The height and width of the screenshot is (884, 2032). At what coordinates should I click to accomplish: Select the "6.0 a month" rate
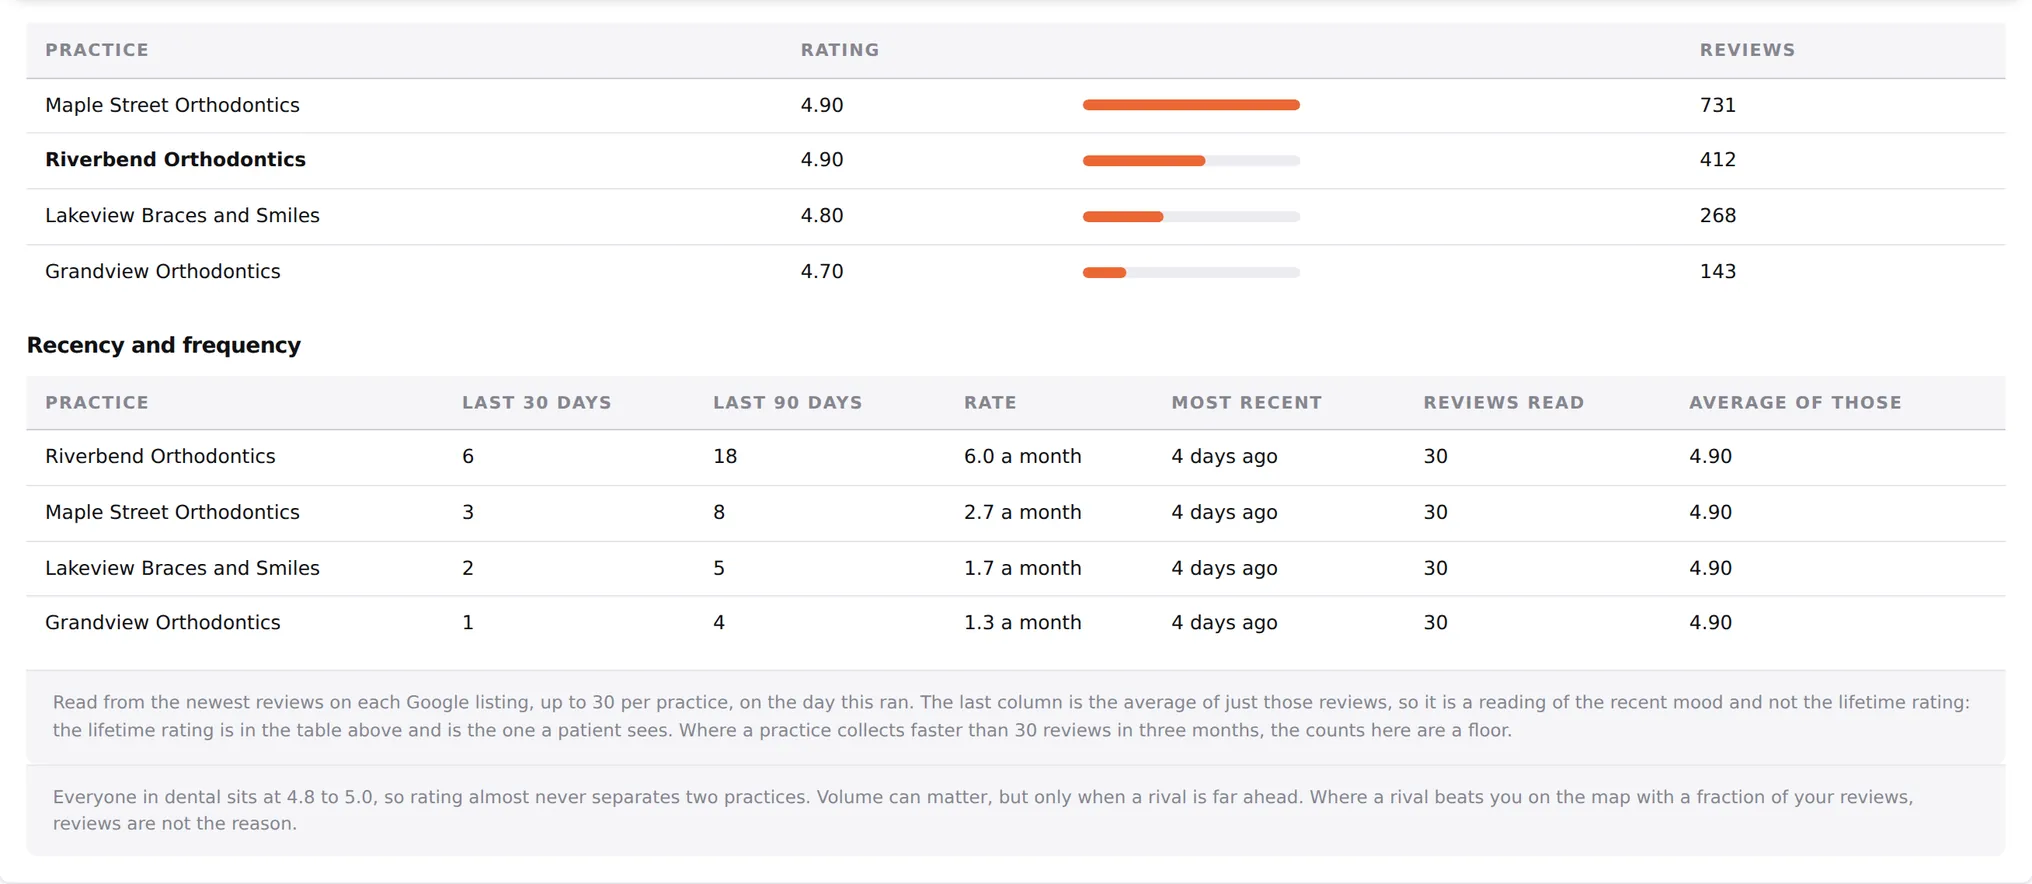(1022, 457)
